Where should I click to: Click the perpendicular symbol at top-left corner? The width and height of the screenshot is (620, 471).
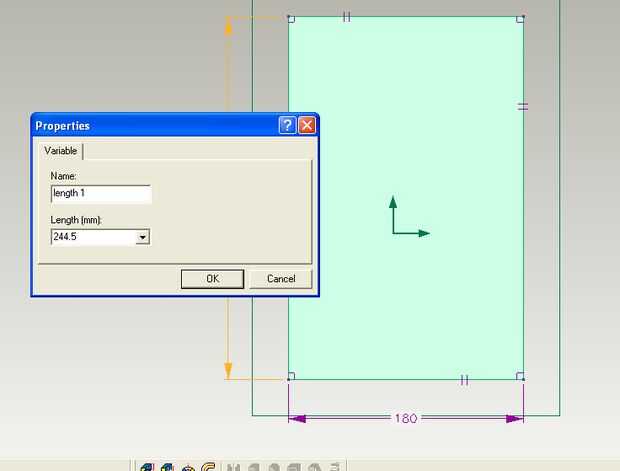(291, 19)
